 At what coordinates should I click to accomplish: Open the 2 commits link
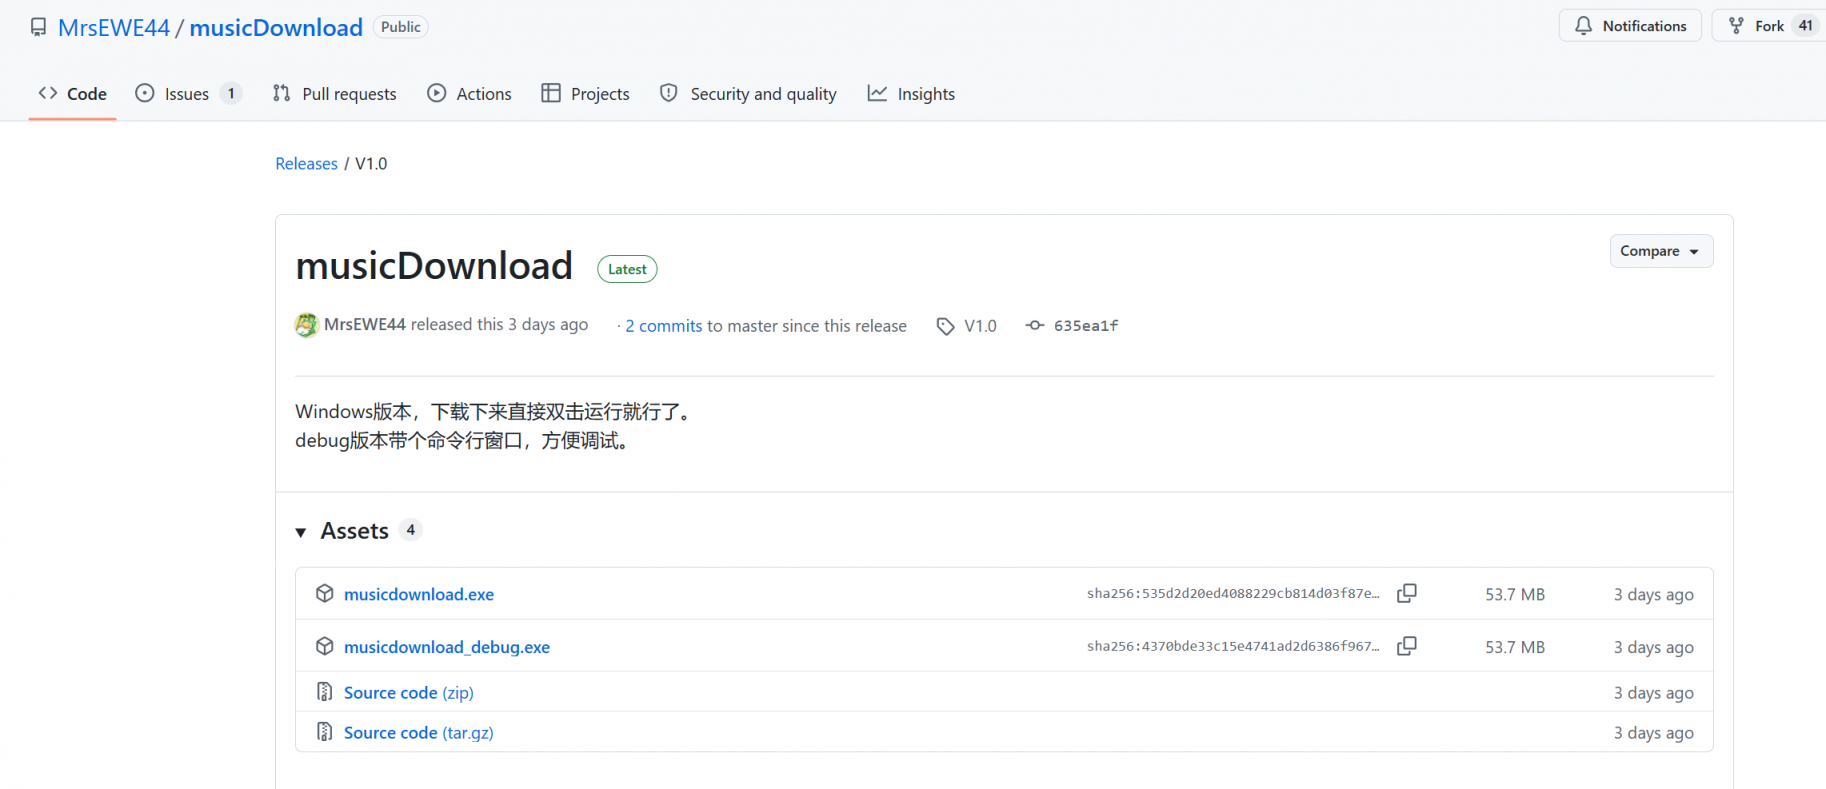[663, 326]
